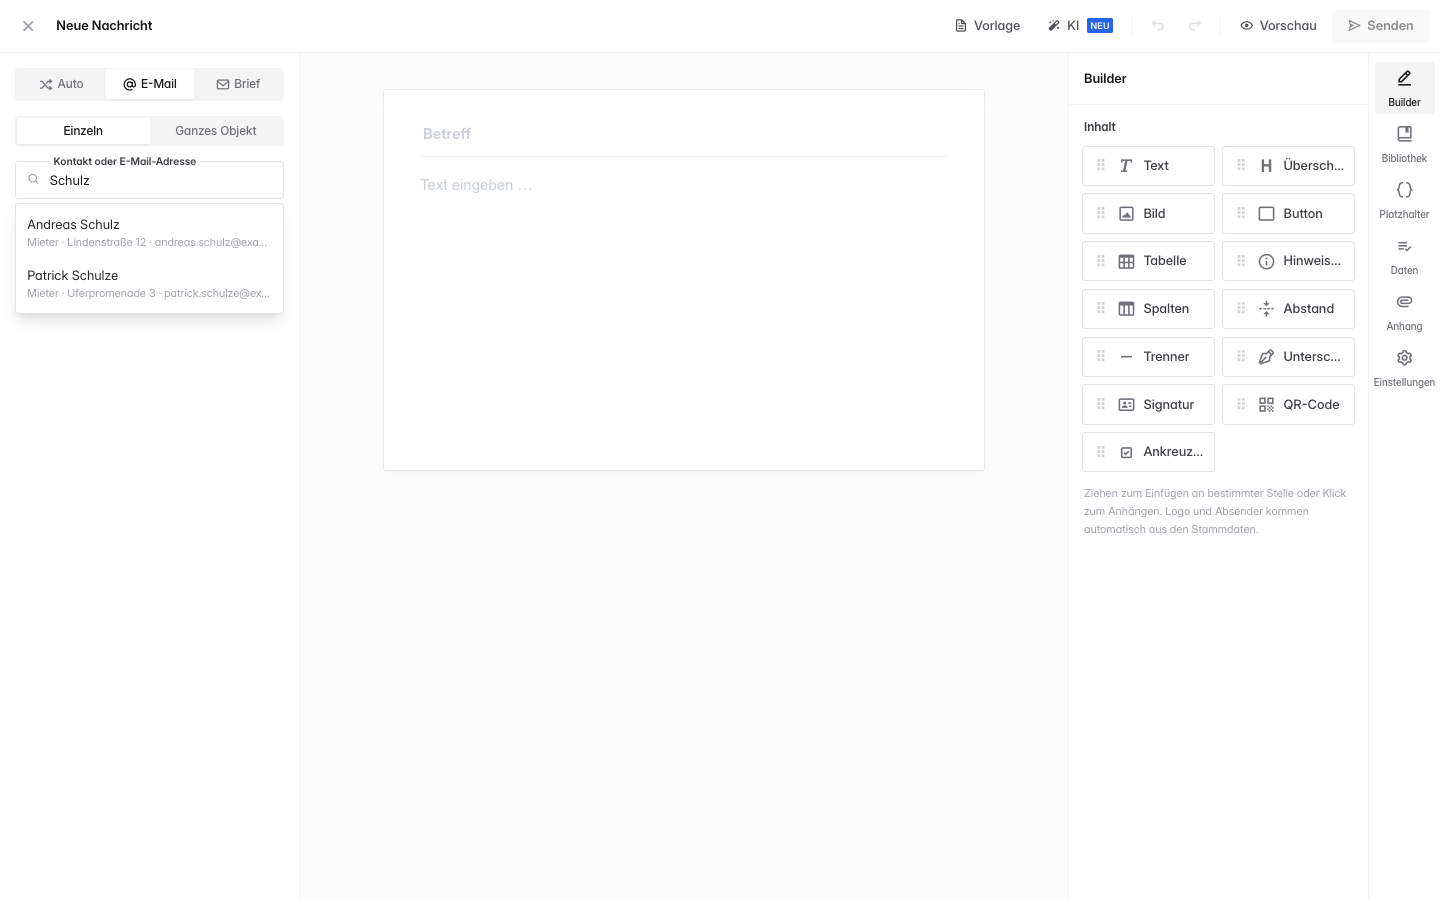Viewport: 1440px width, 900px height.
Task: Add an Überschrift heading block
Action: click(x=1288, y=166)
